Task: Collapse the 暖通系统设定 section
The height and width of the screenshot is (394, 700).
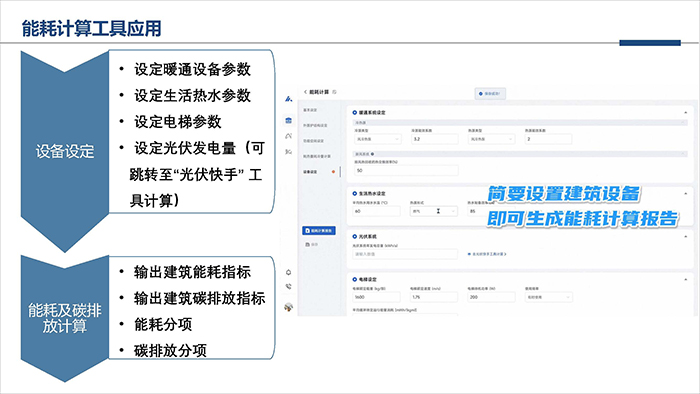Action: point(686,112)
